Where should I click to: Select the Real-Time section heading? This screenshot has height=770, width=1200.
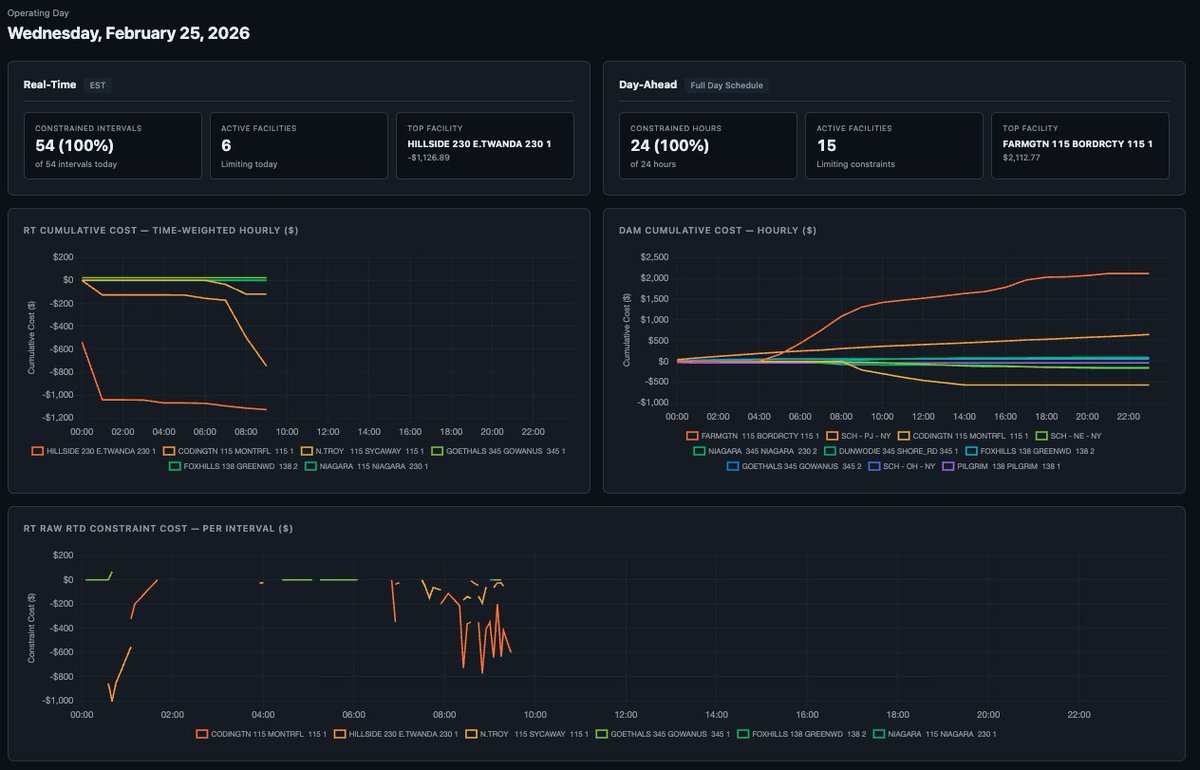tap(50, 85)
